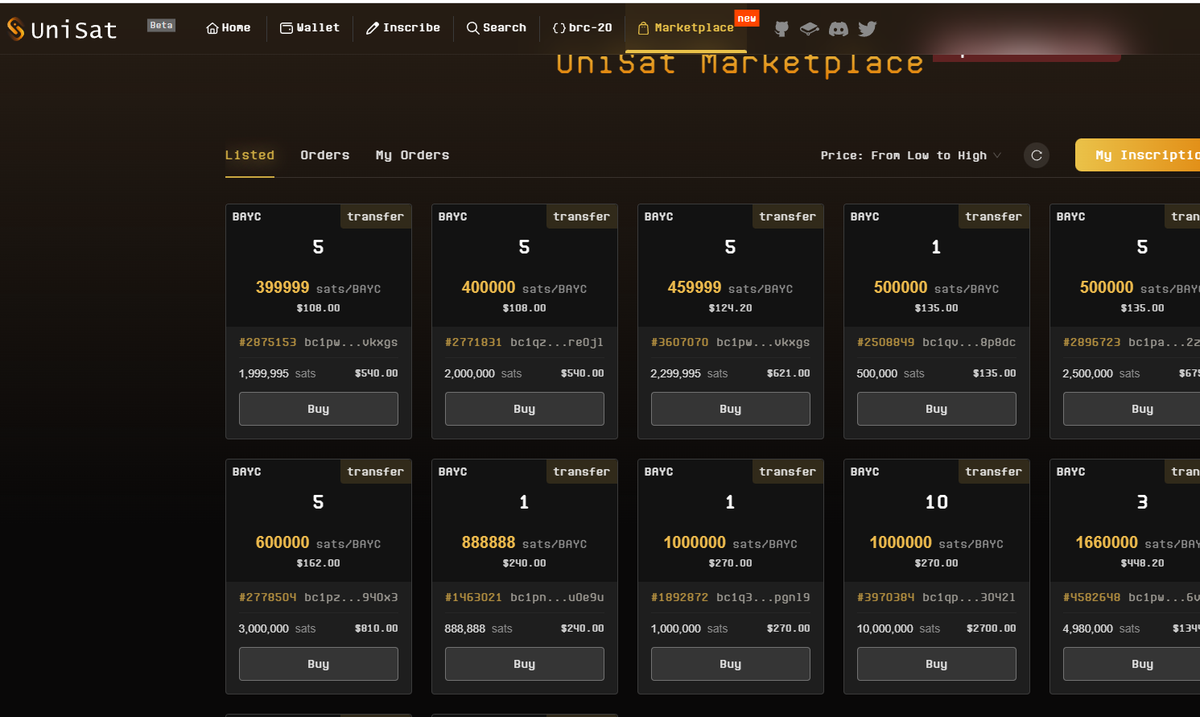
Task: Click seller address bc1pn...u0e9u
Action: tap(557, 598)
